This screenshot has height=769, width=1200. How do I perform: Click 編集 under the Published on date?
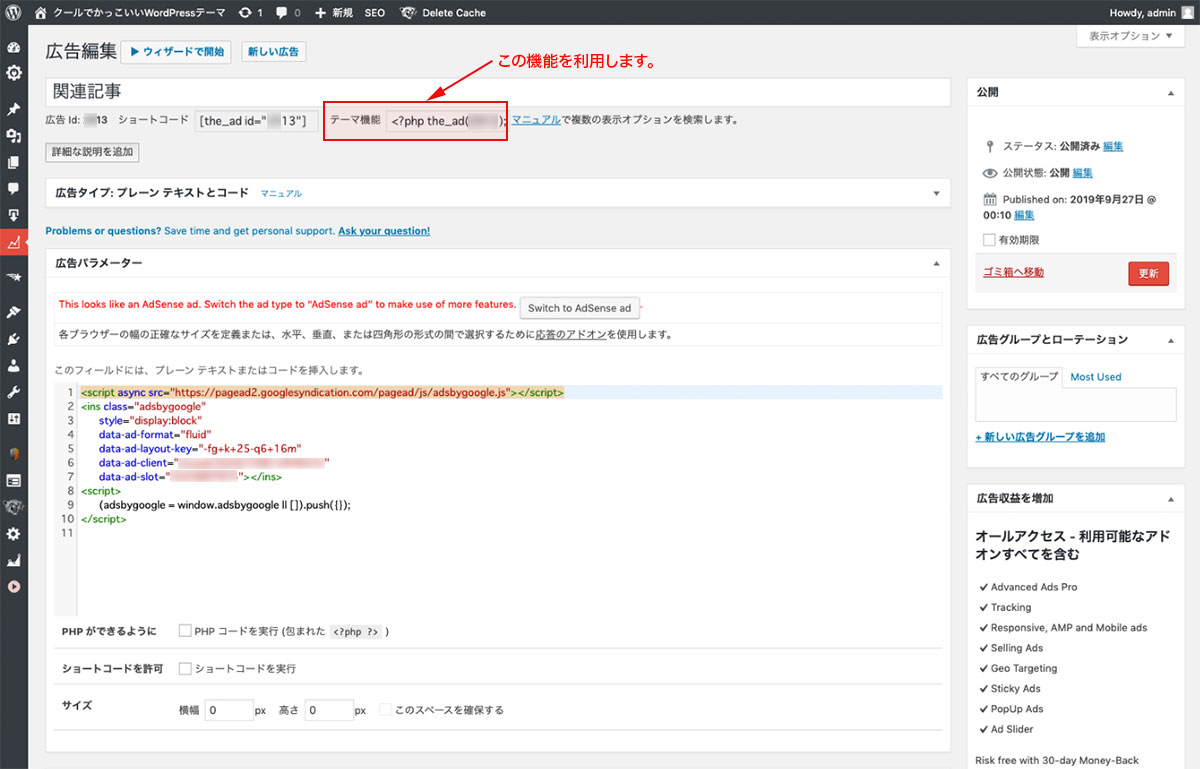1024,215
